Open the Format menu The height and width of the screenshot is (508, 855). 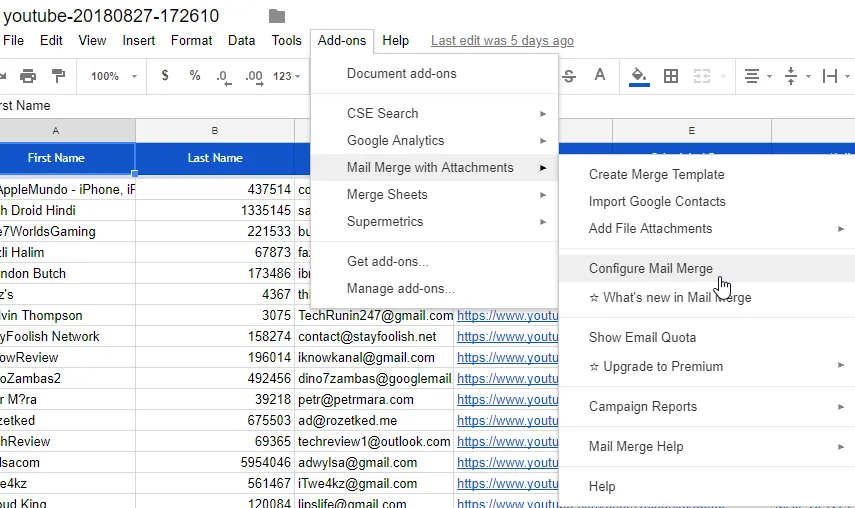[191, 41]
